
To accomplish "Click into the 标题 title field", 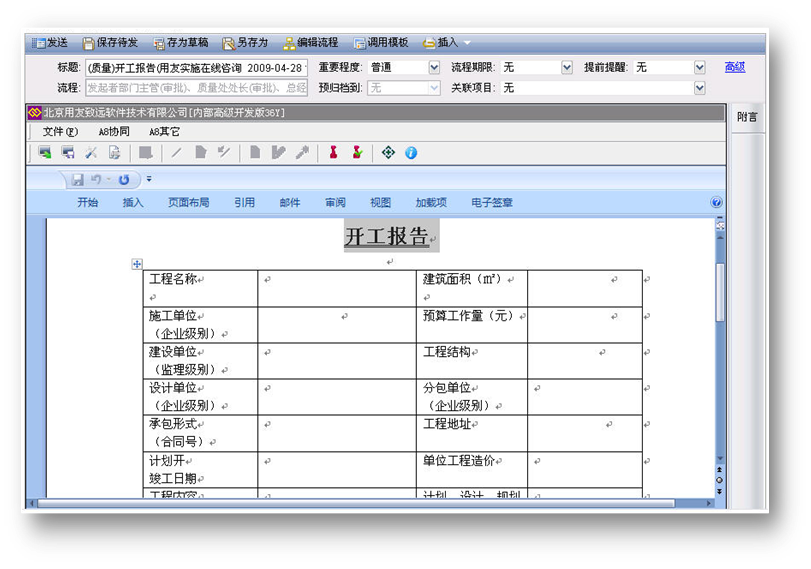I will pos(195,68).
